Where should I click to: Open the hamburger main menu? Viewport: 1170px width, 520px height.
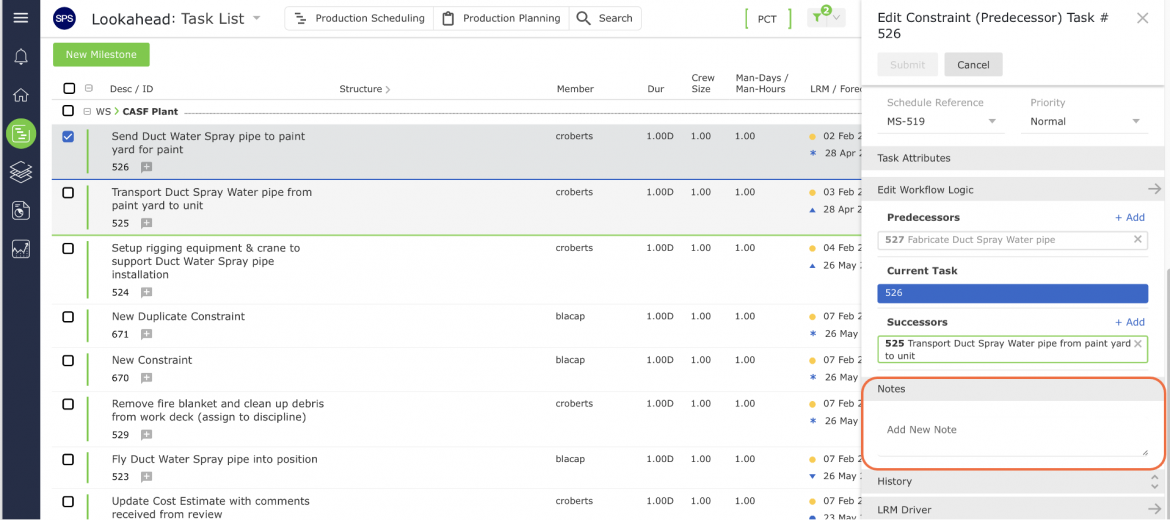coord(21,17)
